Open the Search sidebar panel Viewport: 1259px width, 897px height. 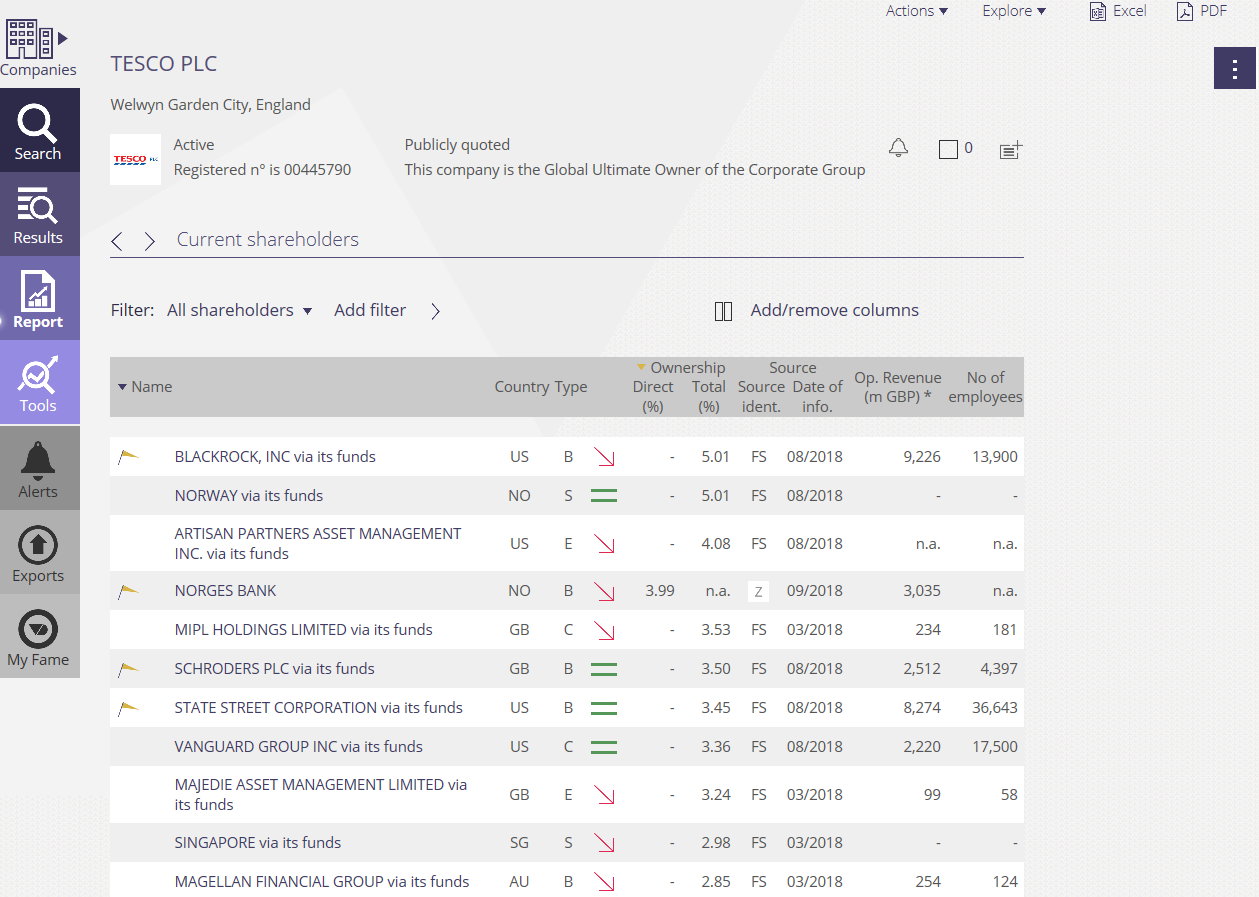coord(38,130)
